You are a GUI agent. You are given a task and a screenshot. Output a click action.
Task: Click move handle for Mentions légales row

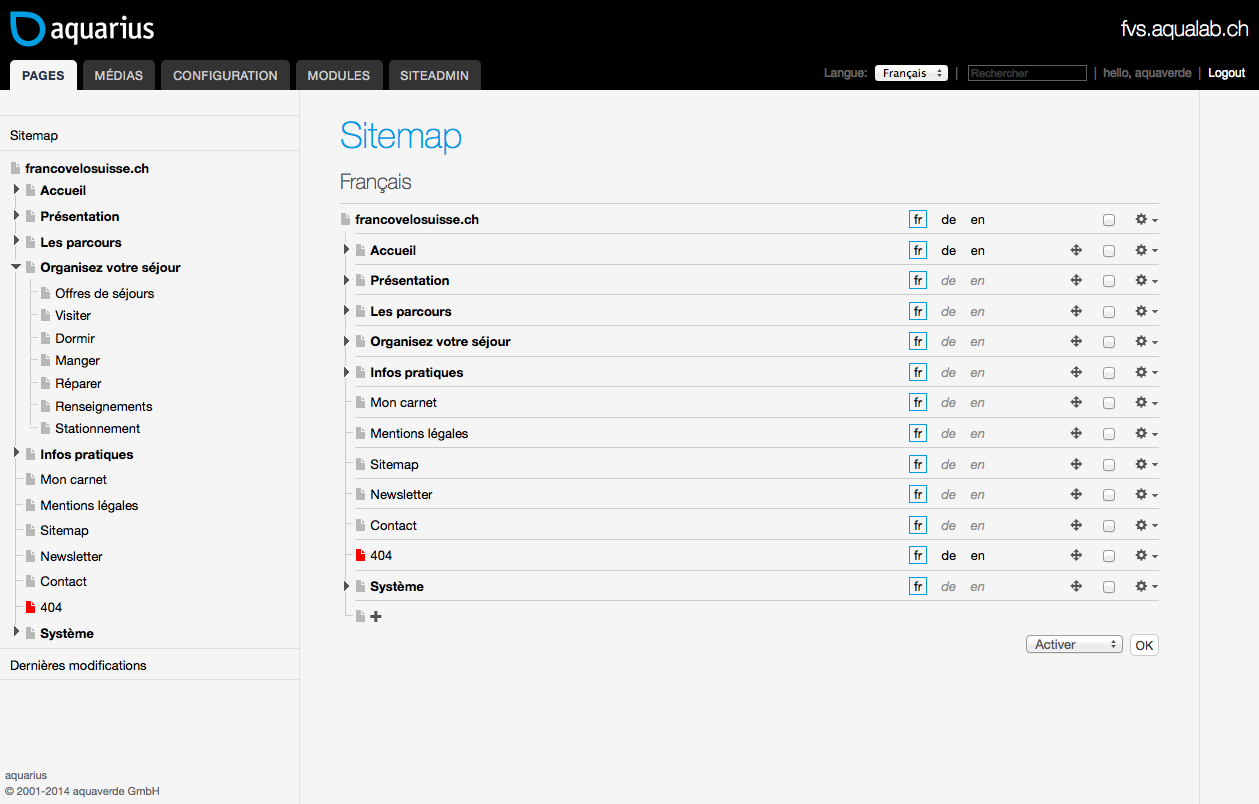click(1076, 434)
